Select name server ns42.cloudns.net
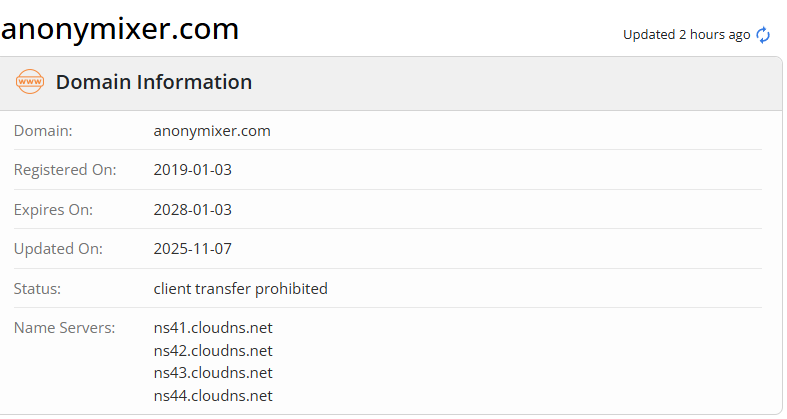 (213, 350)
